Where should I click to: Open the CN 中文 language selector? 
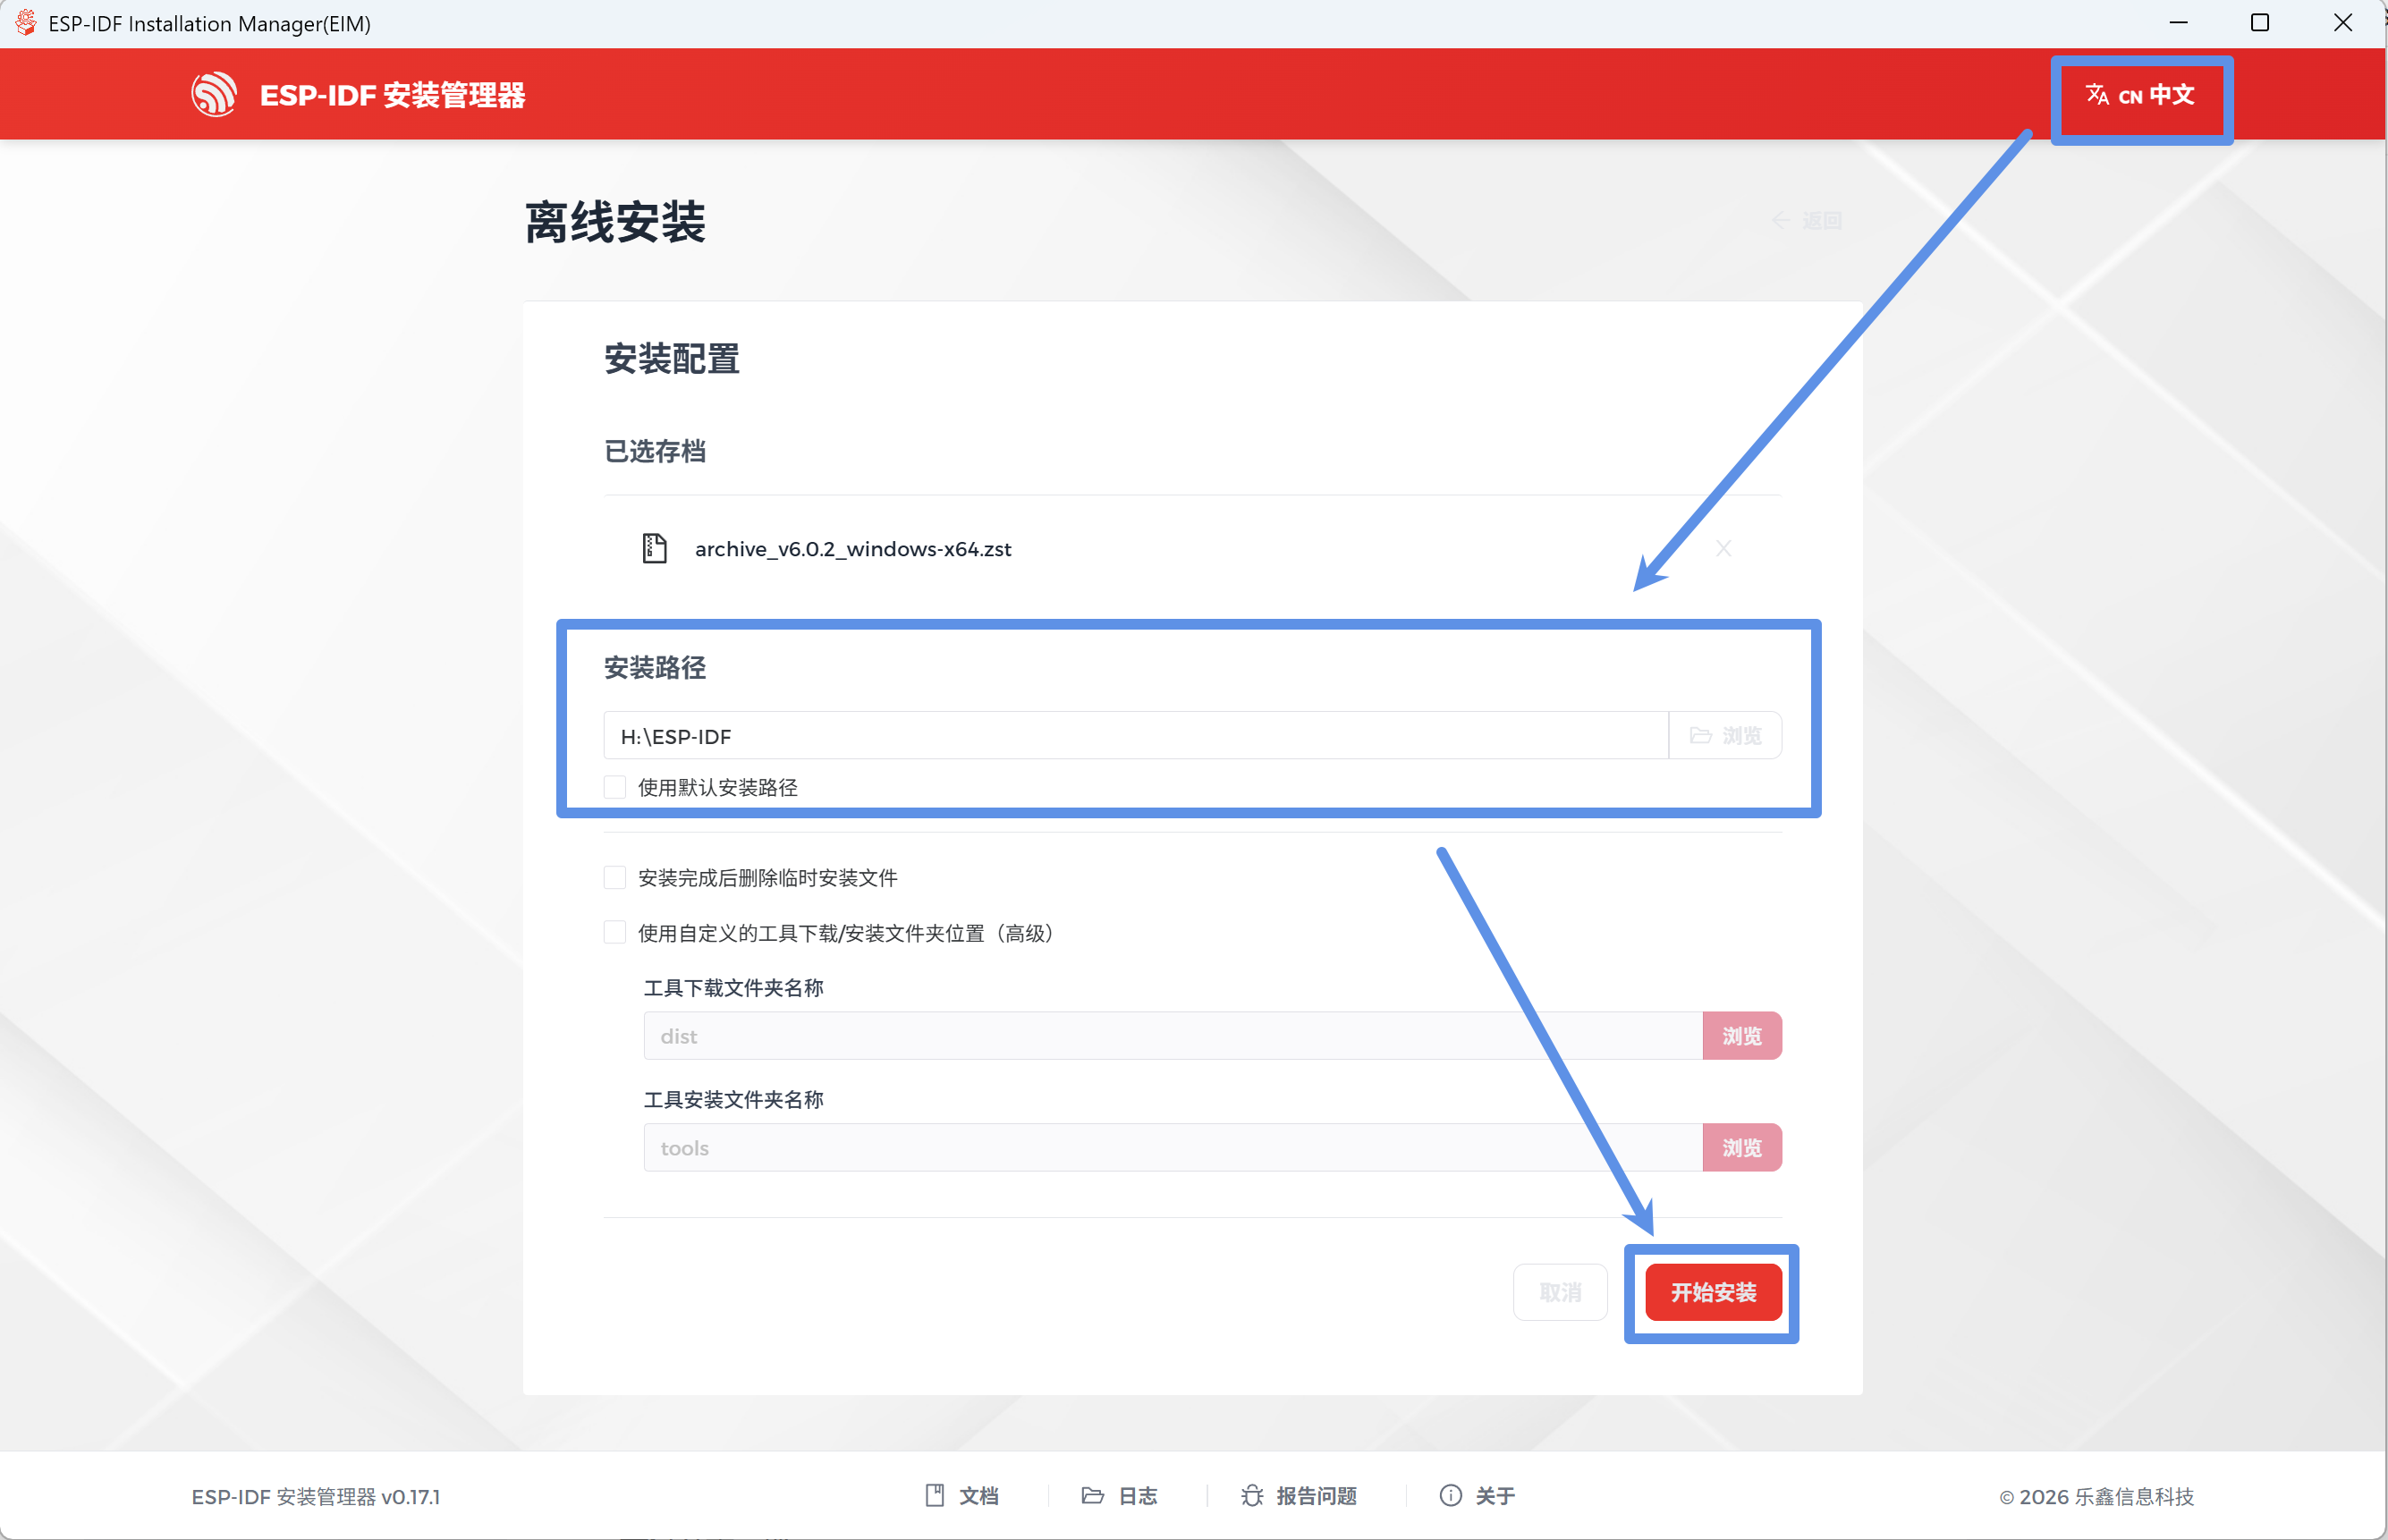[2140, 95]
